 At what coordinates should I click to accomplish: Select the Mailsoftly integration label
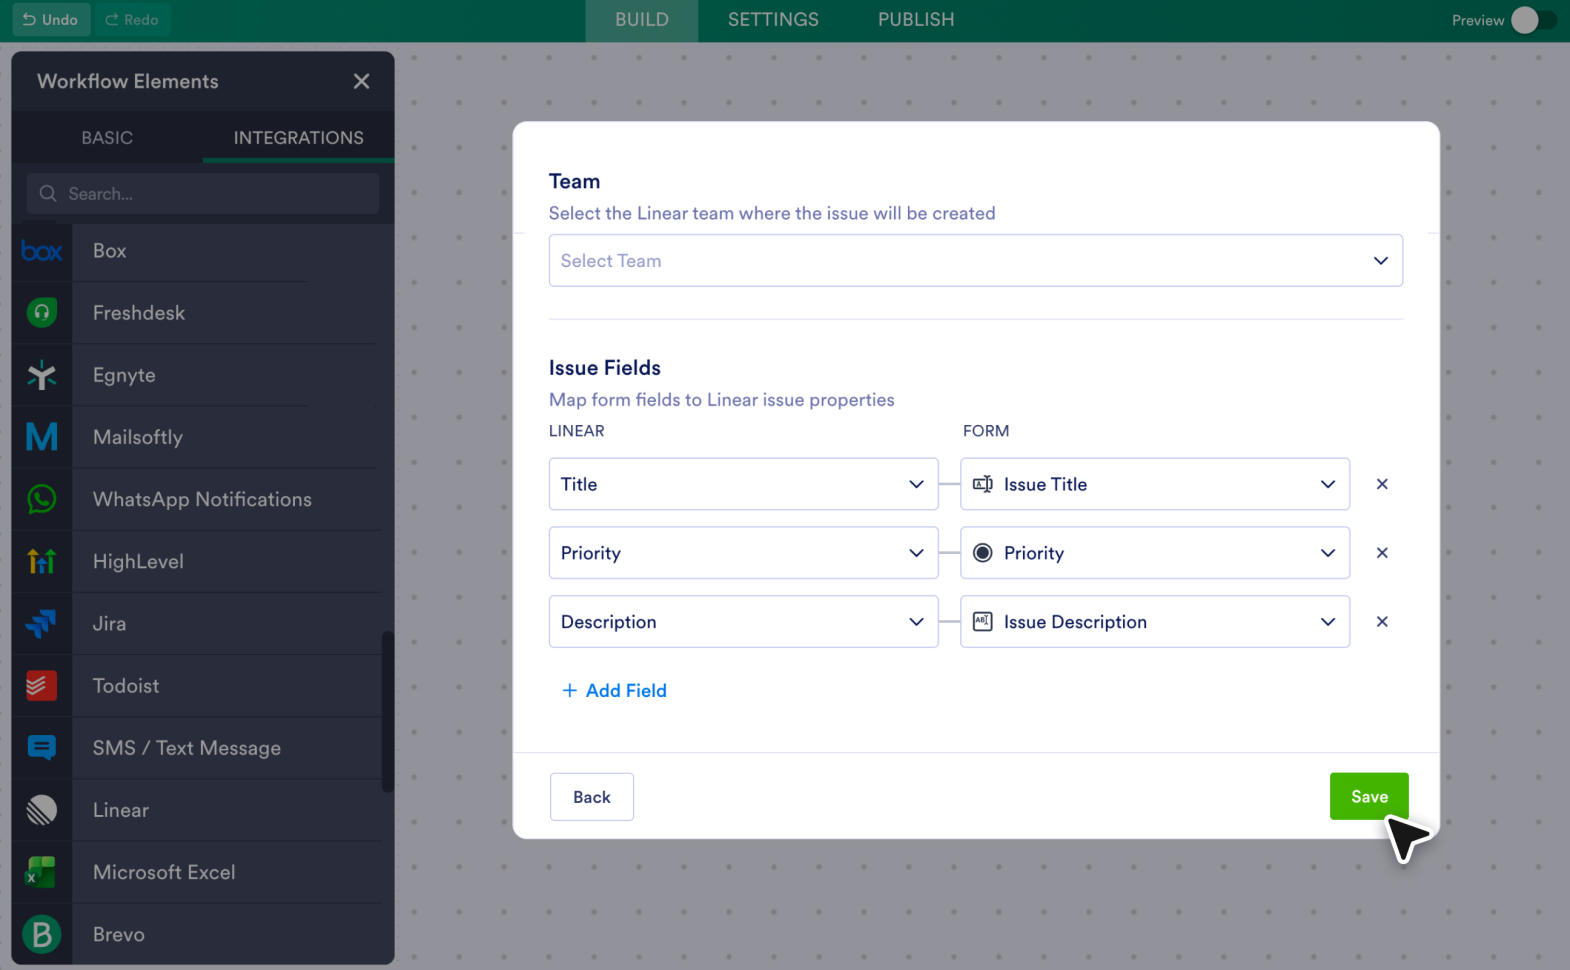tap(138, 437)
